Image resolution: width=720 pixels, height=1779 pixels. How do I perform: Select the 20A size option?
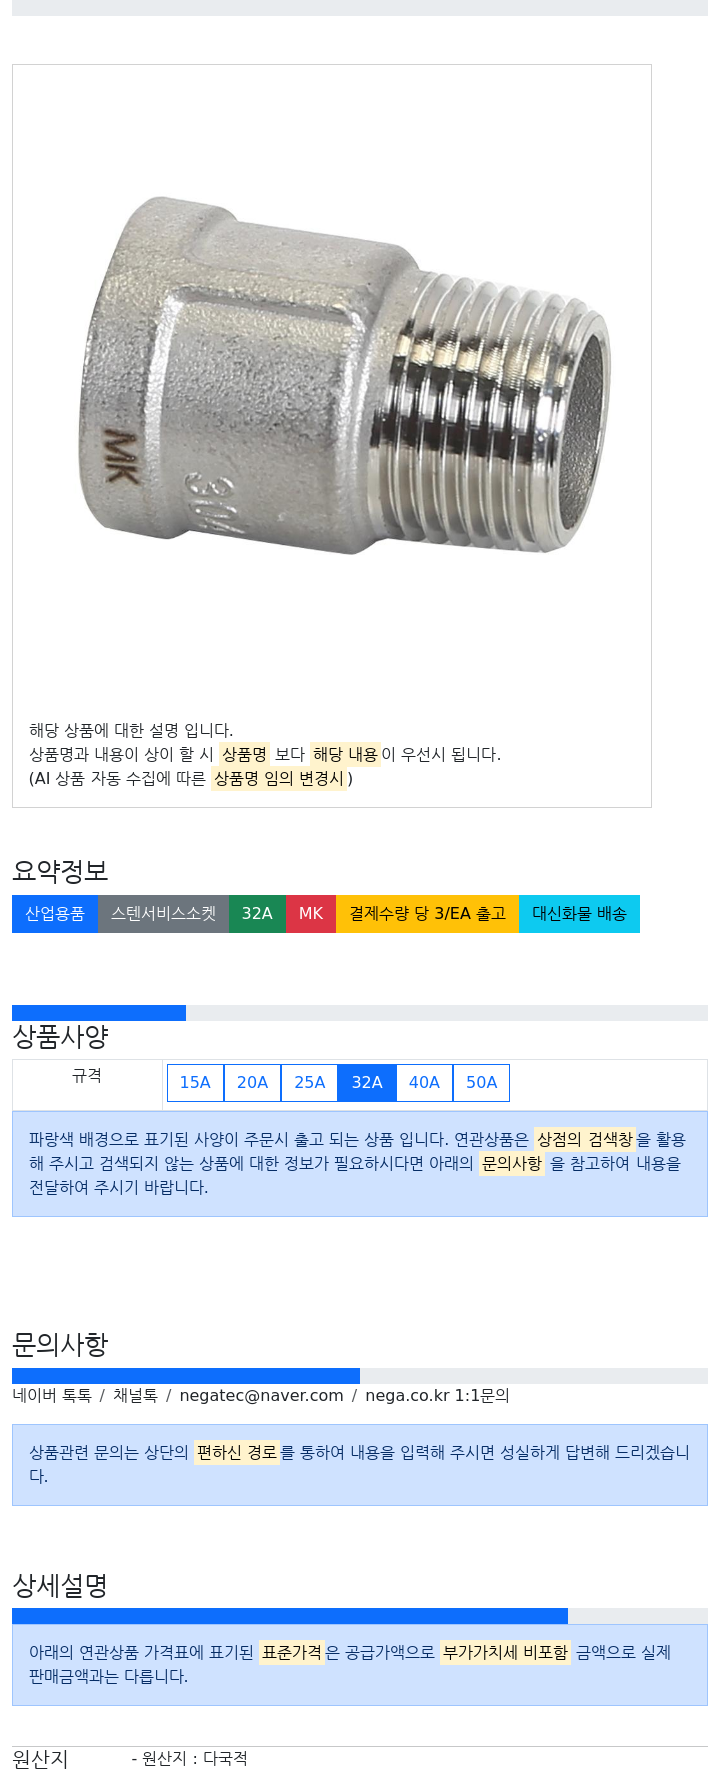(x=252, y=1082)
